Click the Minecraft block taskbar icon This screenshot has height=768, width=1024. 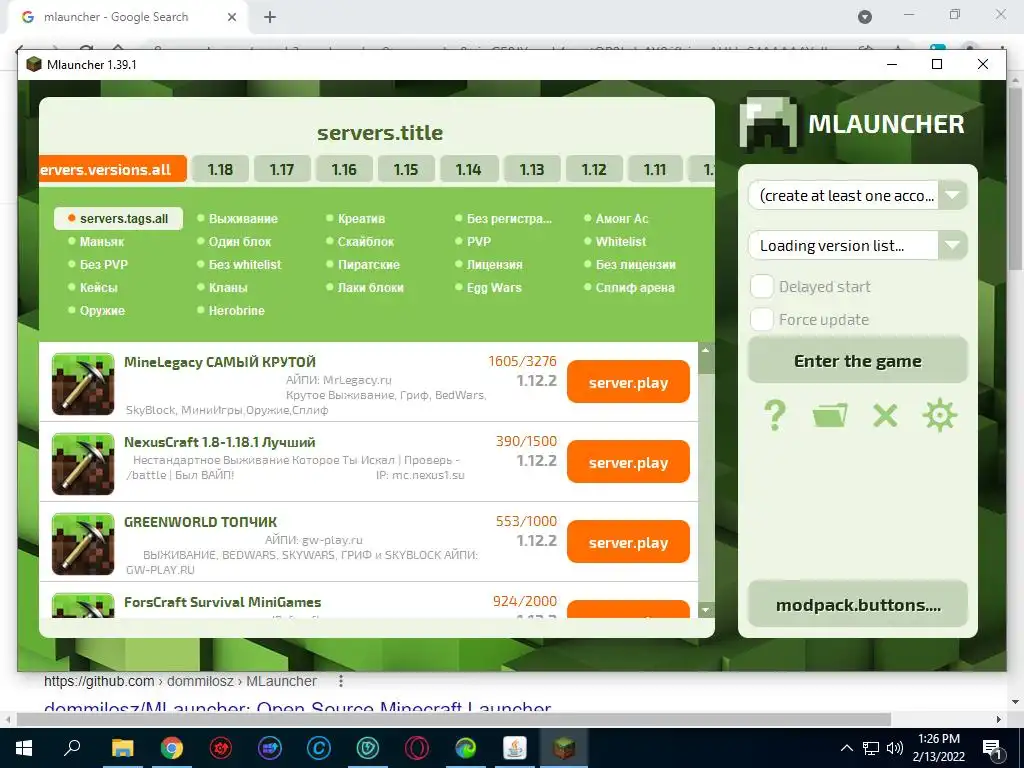coord(564,748)
